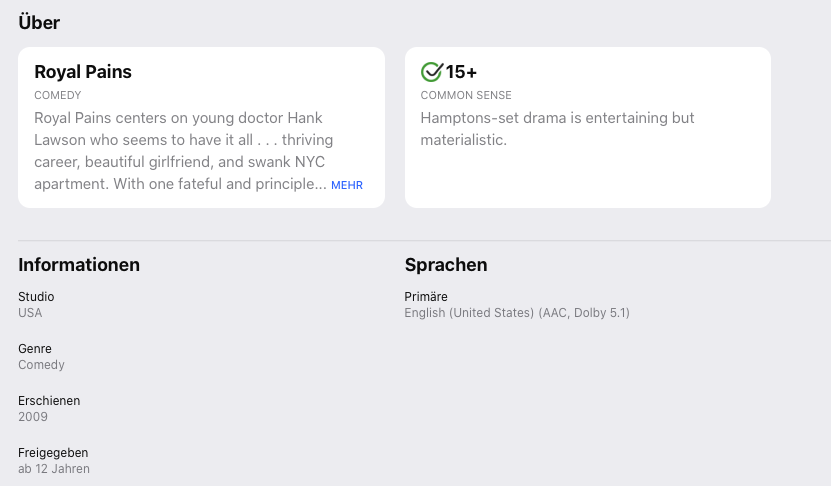Click the 2009 release year
Screen dimensions: 831x486
click(x=32, y=417)
